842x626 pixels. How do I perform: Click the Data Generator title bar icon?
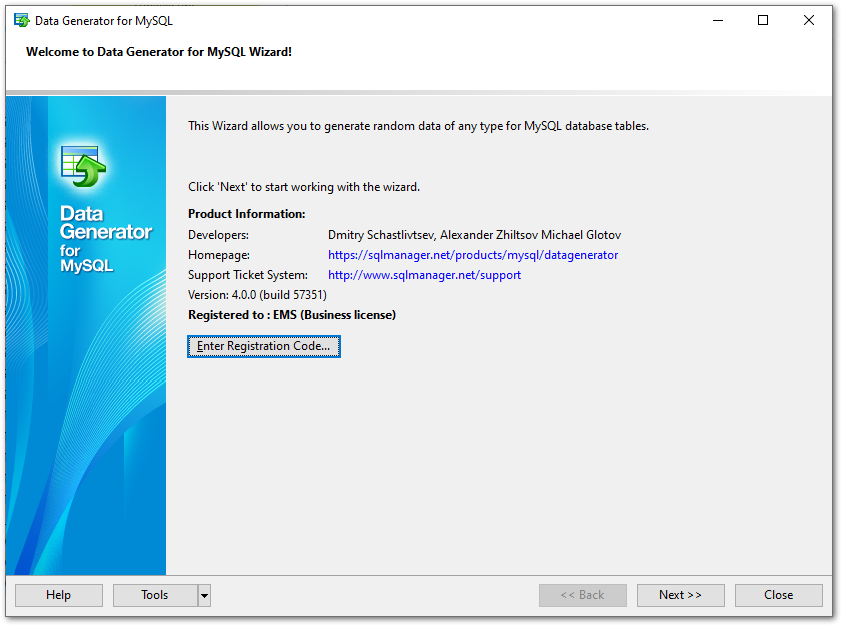(x=21, y=20)
